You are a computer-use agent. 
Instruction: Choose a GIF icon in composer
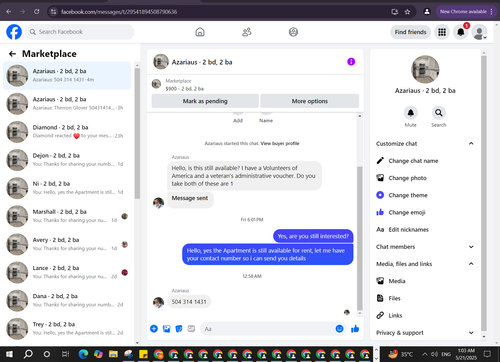coord(191,329)
